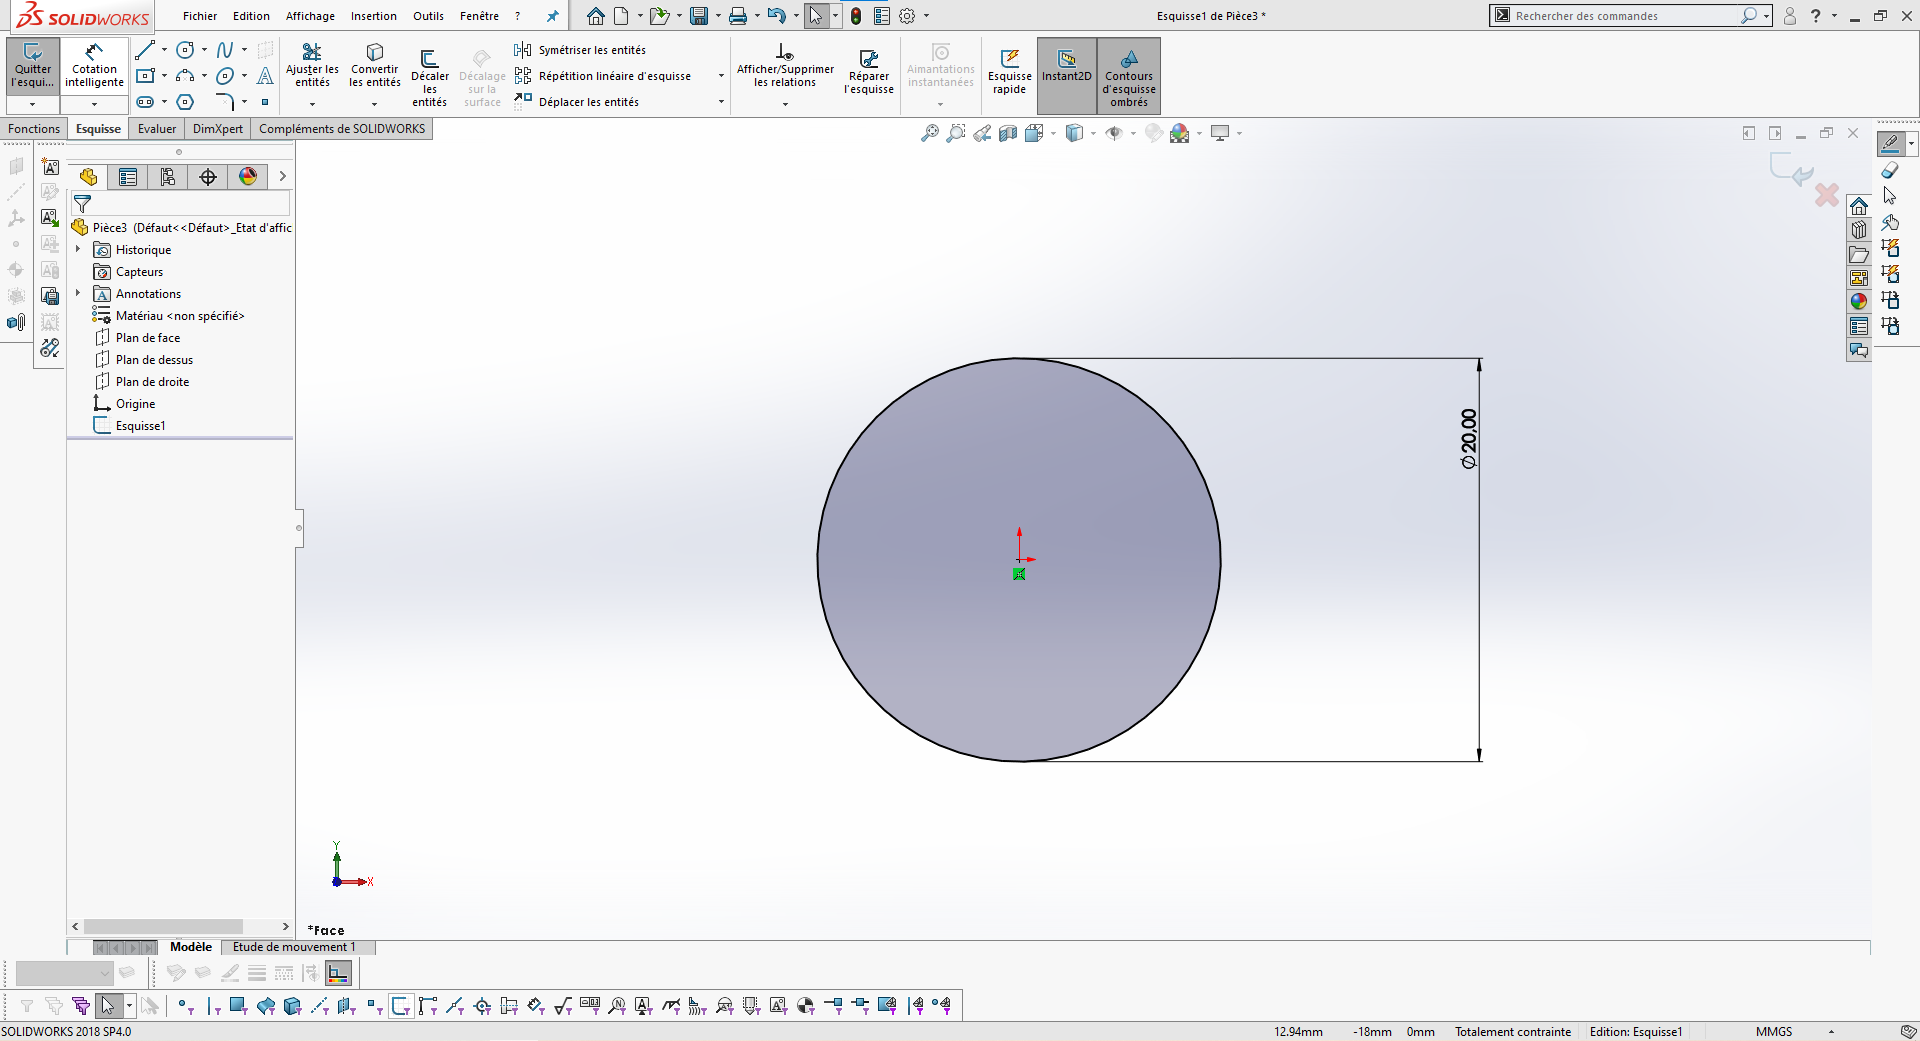Click the Esquisse rapide icon
The width and height of the screenshot is (1920, 1041).
point(1009,72)
